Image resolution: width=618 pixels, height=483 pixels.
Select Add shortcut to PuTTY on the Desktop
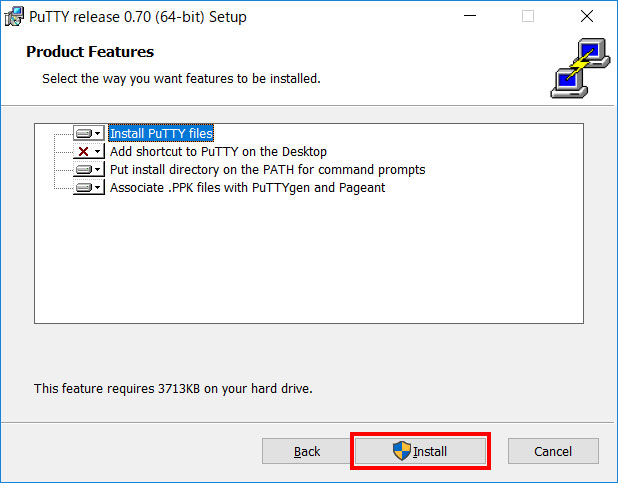coord(218,151)
